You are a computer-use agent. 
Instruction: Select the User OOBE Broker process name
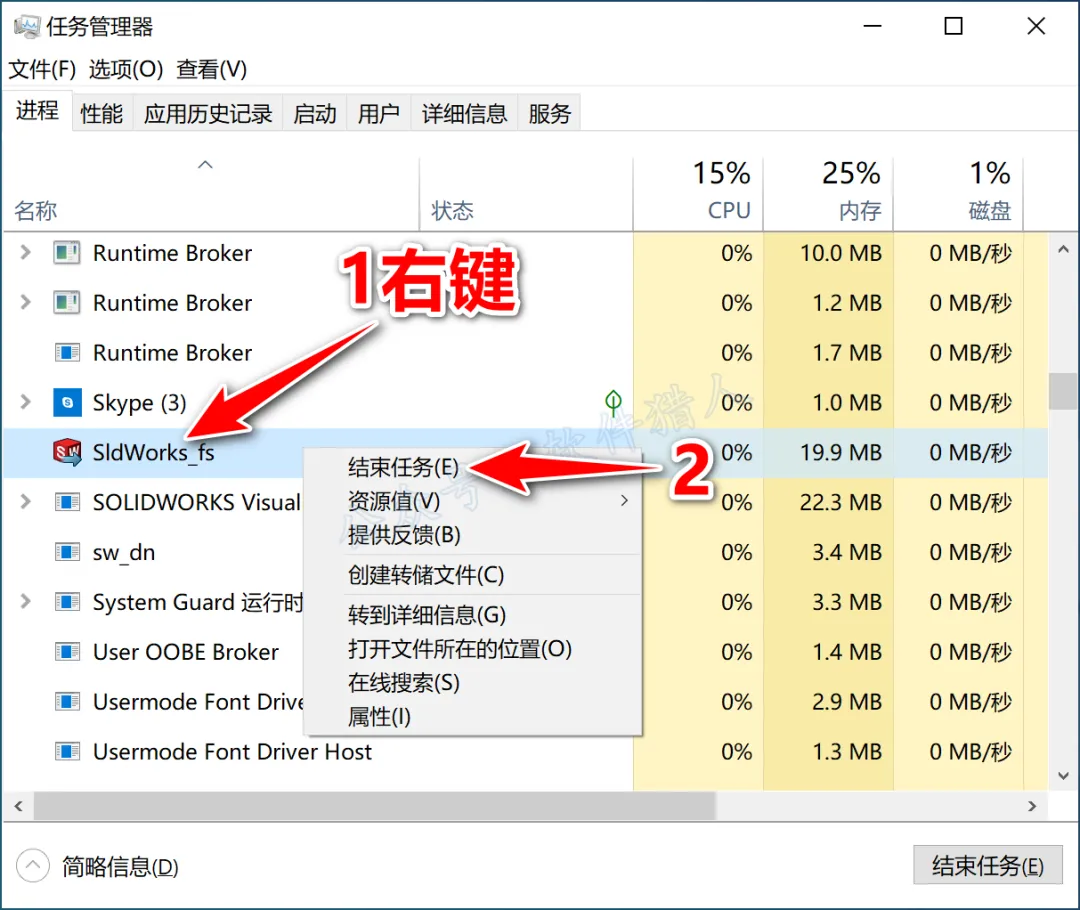(186, 652)
